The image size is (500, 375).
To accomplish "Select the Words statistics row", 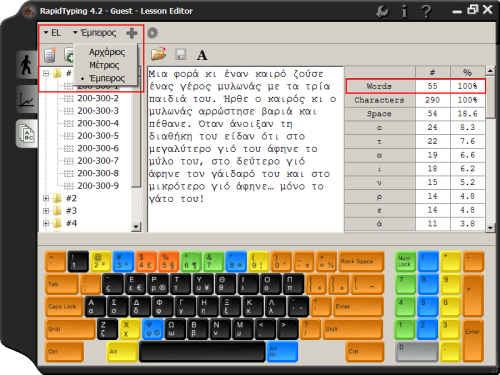I will (x=415, y=86).
